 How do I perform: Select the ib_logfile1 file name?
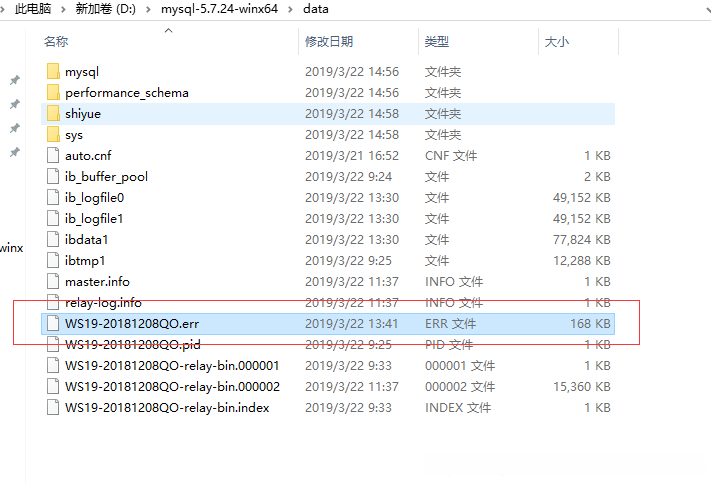click(94, 218)
